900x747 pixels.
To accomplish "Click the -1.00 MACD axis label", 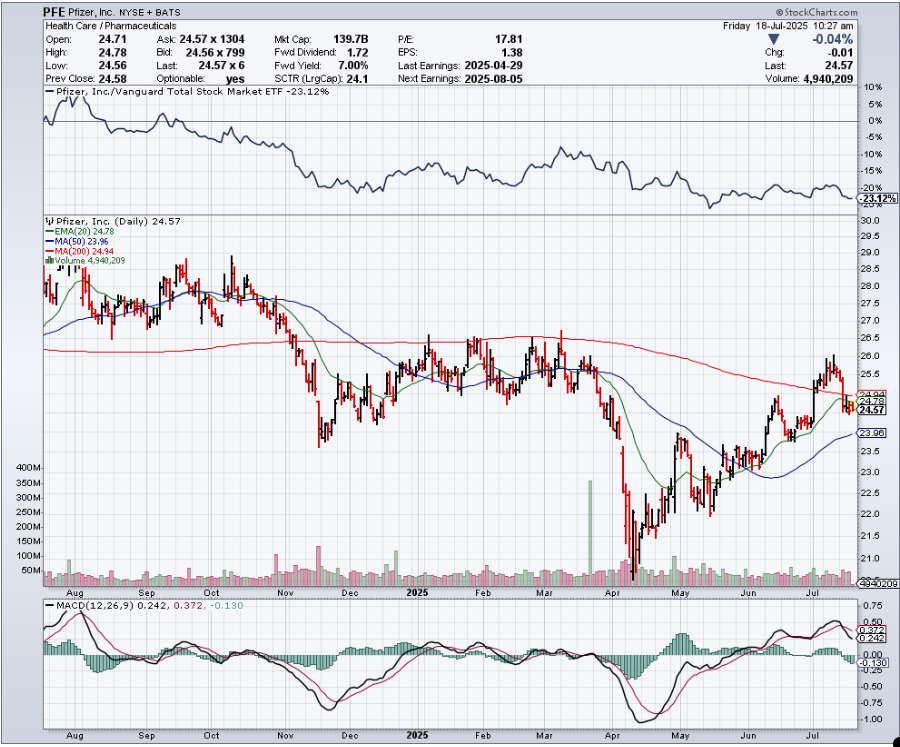I will pos(873,719).
